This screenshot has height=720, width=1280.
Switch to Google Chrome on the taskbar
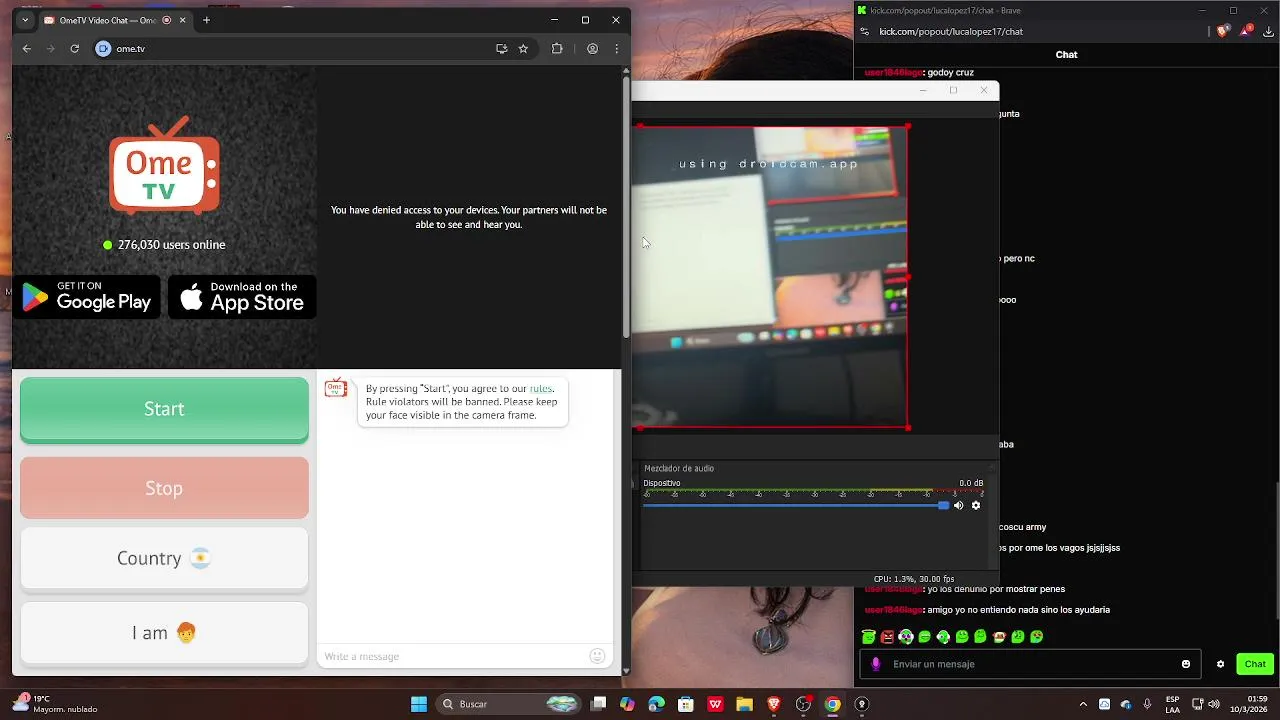832,704
